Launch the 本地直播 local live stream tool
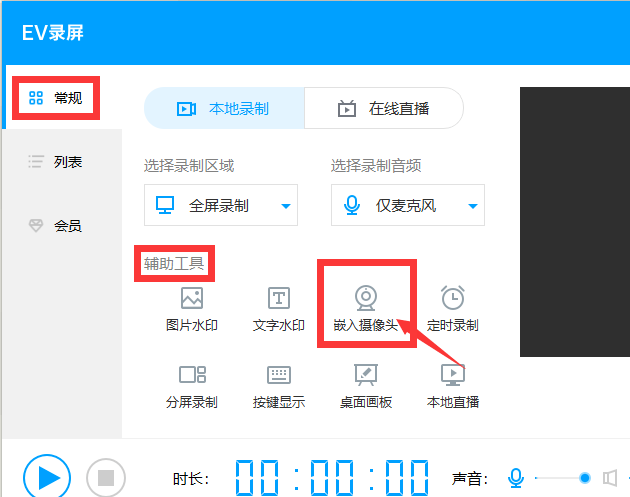Image resolution: width=630 pixels, height=497 pixels. pos(453,387)
